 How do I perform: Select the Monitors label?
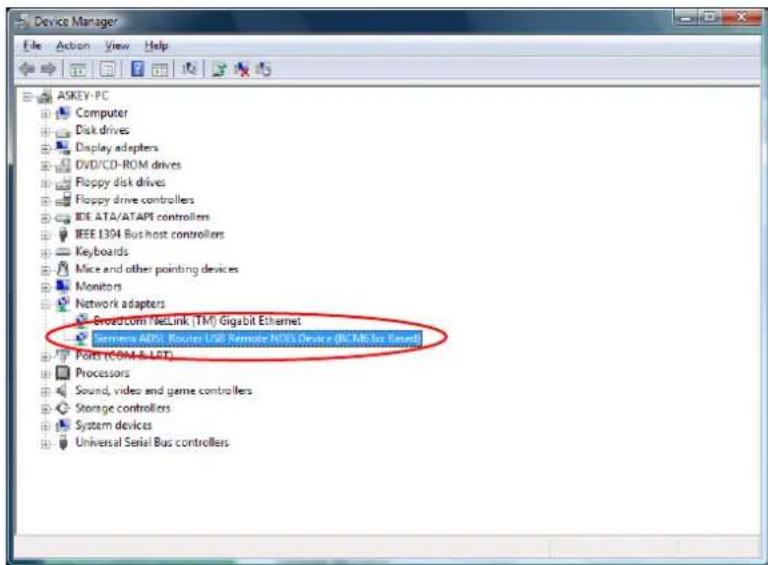tap(98, 286)
